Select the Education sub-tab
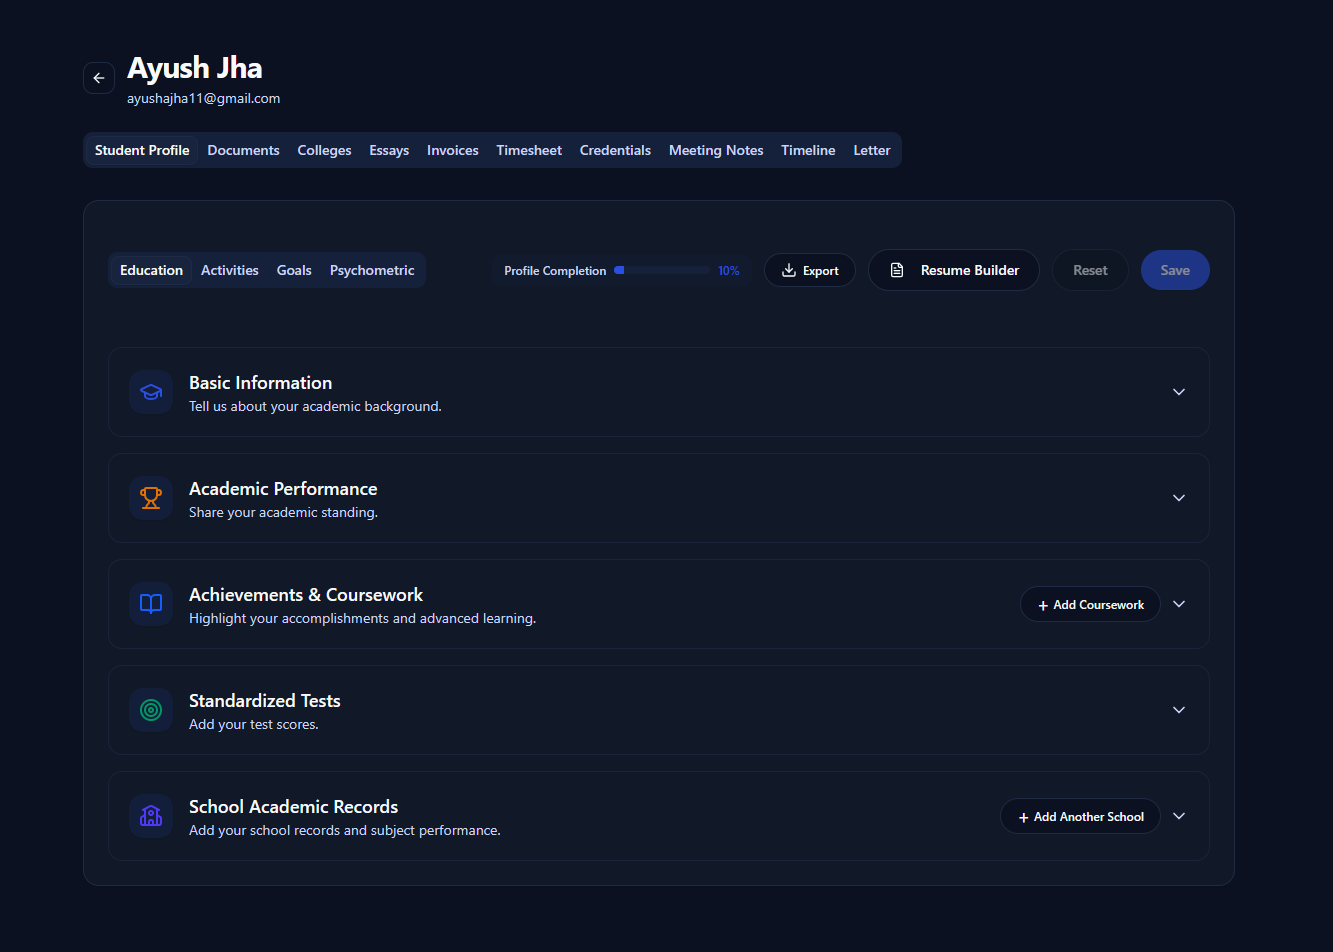This screenshot has height=952, width=1333. 151,270
